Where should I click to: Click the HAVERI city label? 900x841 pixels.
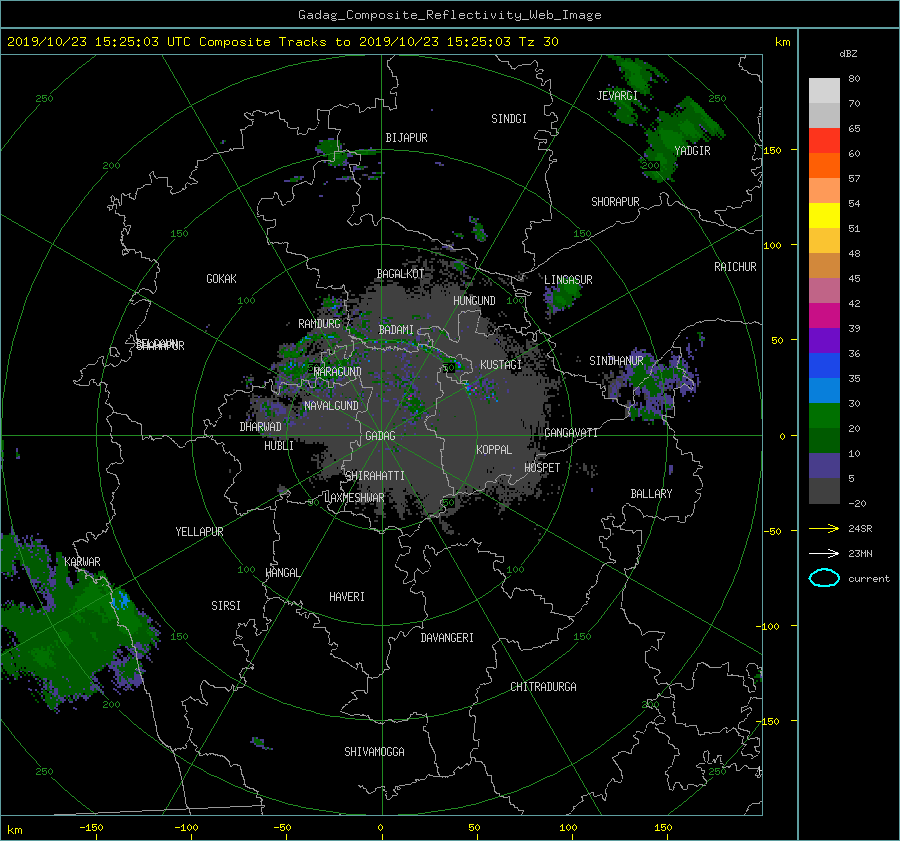pyautogui.click(x=347, y=597)
